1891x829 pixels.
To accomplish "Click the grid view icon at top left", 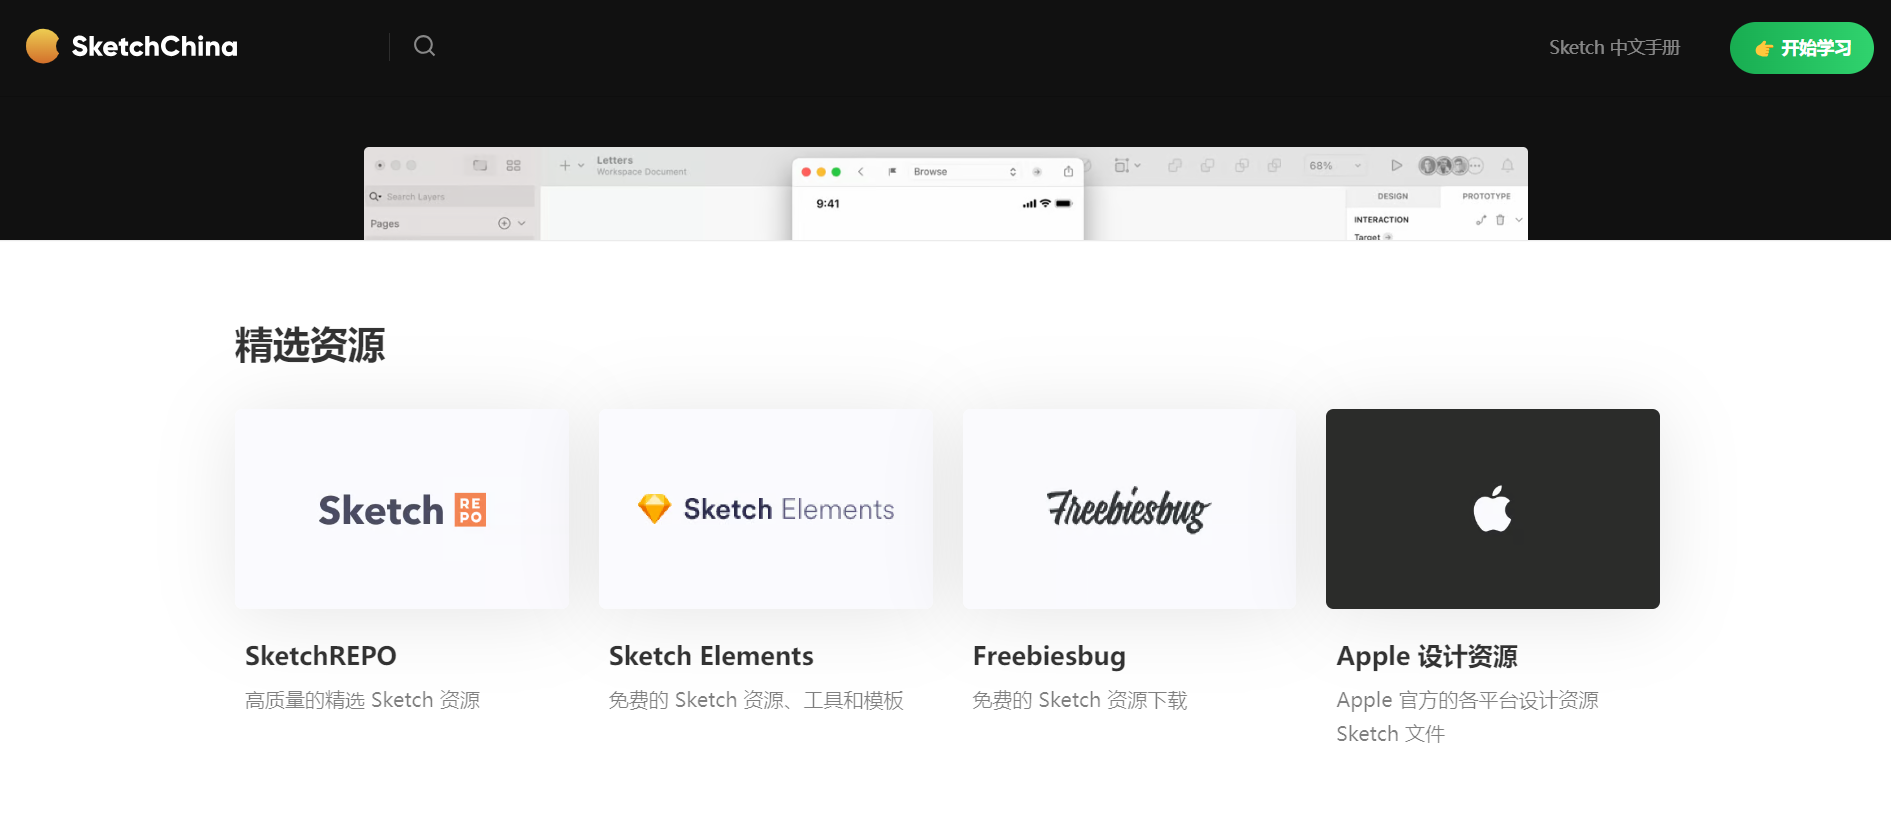I will click(x=514, y=165).
